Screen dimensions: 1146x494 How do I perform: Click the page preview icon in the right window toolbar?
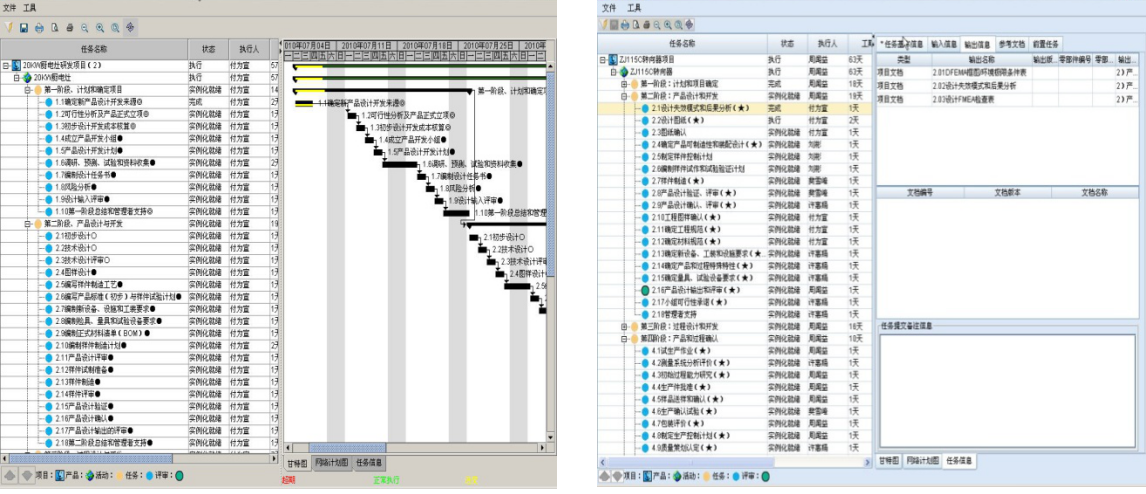pos(636,24)
